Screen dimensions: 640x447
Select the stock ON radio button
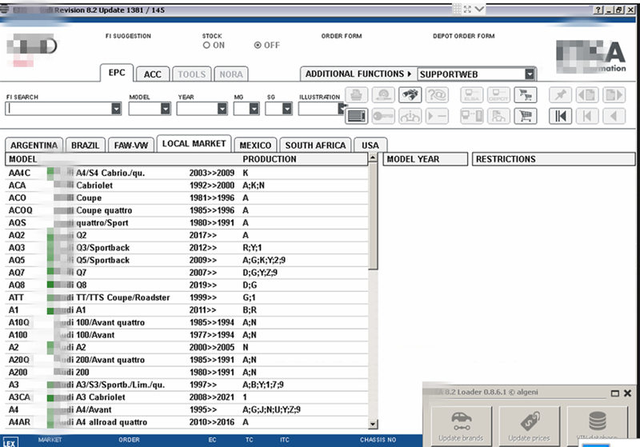(207, 45)
